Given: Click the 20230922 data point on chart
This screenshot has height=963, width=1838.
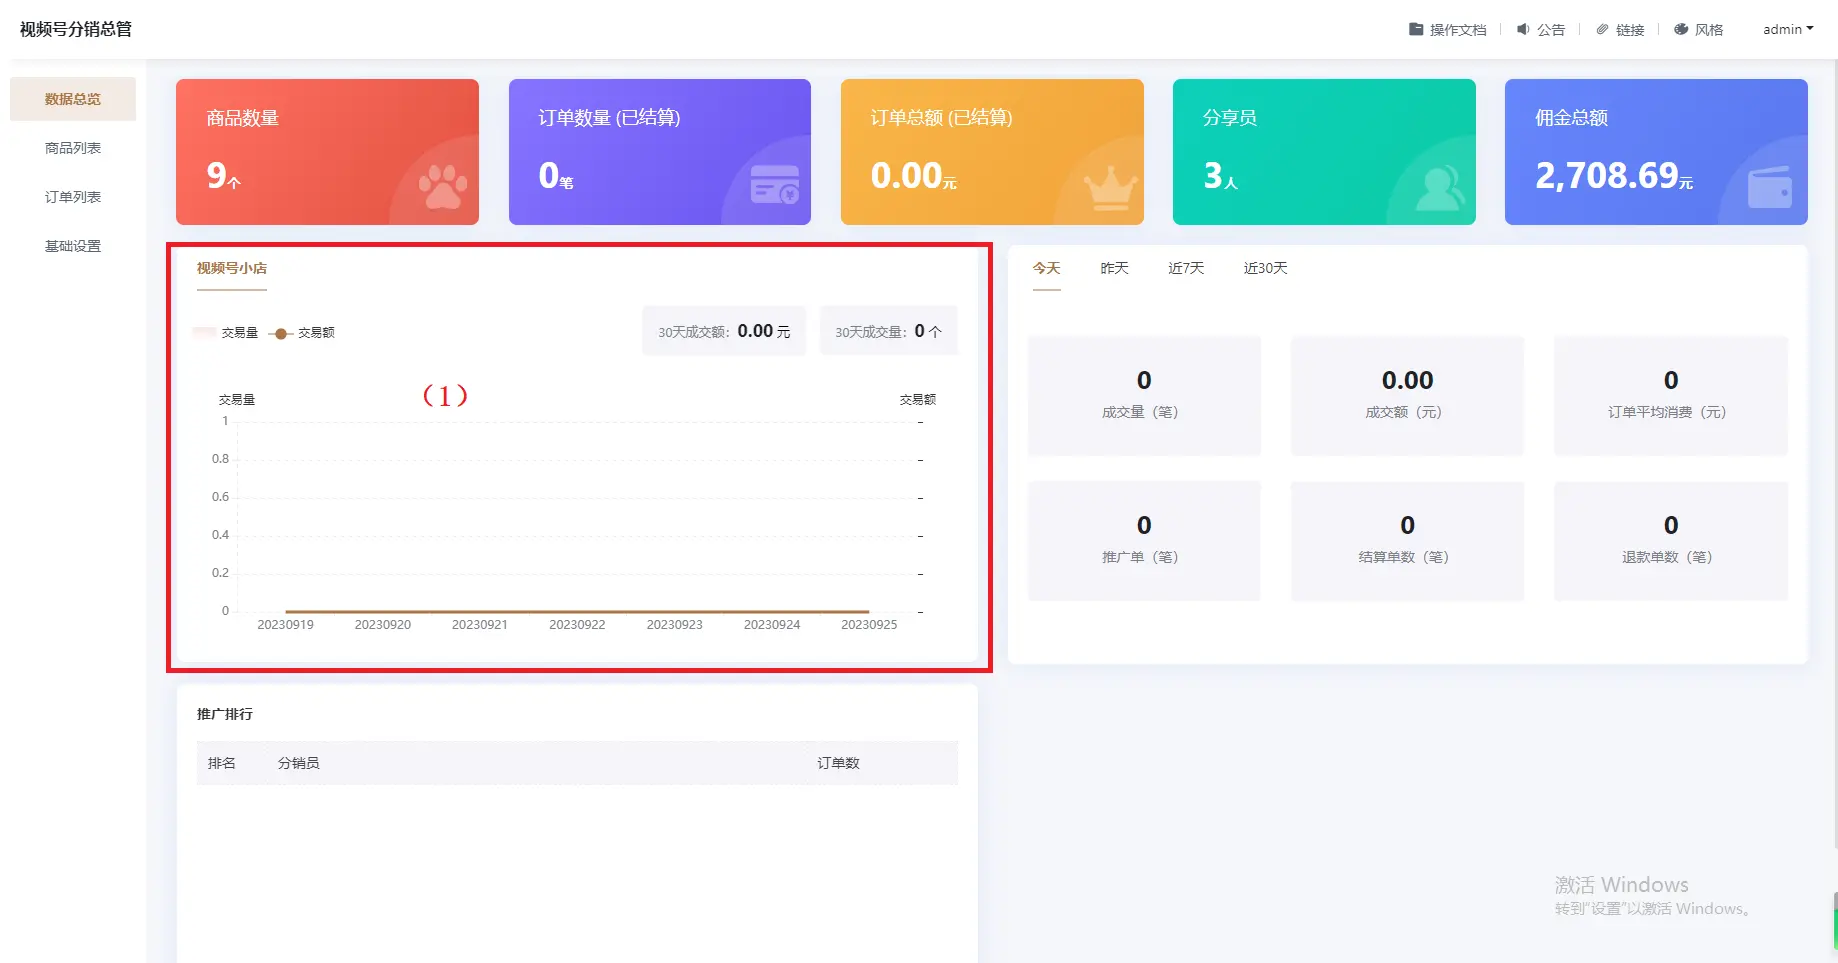Looking at the screenshot, I should point(577,611).
